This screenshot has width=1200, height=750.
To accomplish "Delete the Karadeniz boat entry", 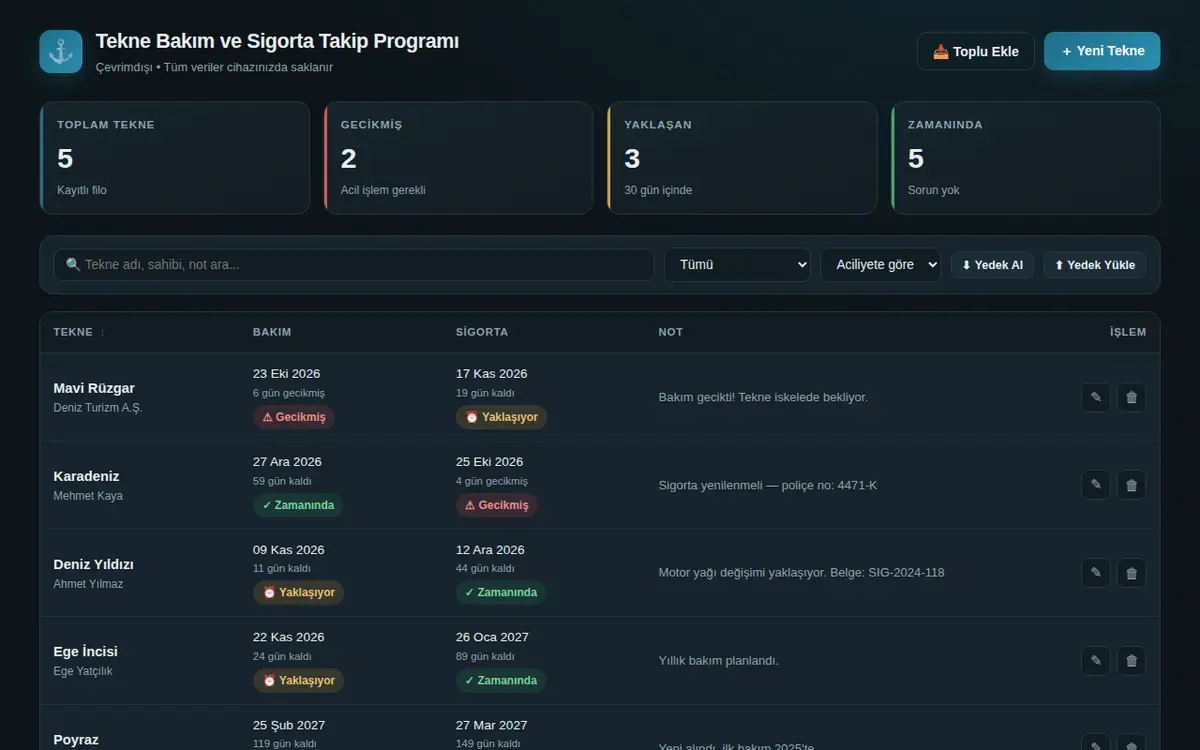I will tap(1131, 485).
